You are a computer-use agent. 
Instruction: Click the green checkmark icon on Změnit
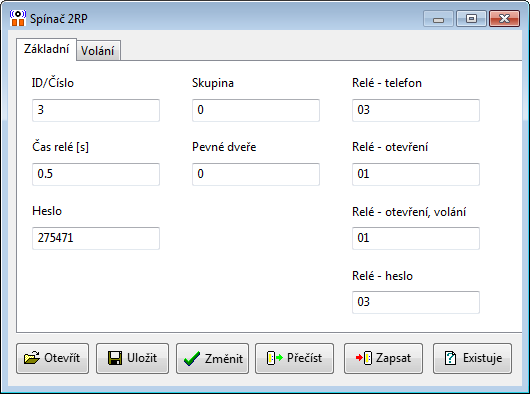pos(192,359)
